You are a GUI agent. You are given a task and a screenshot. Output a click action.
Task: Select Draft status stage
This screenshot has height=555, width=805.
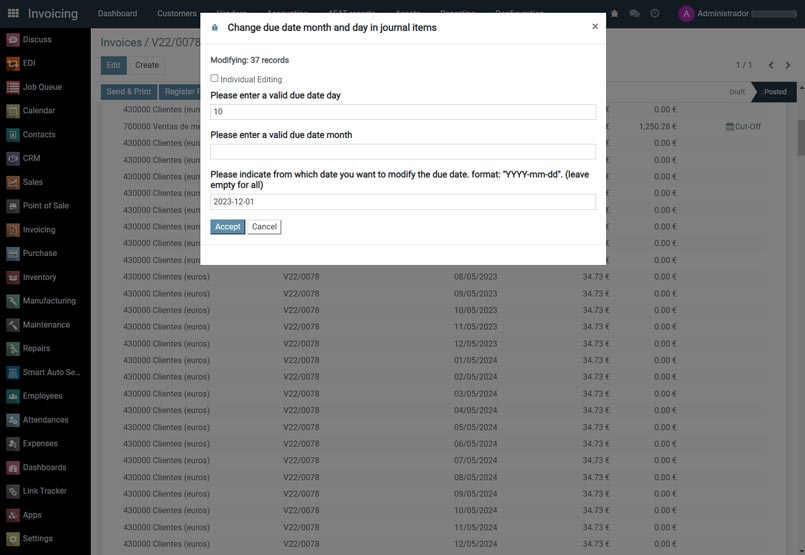click(737, 92)
